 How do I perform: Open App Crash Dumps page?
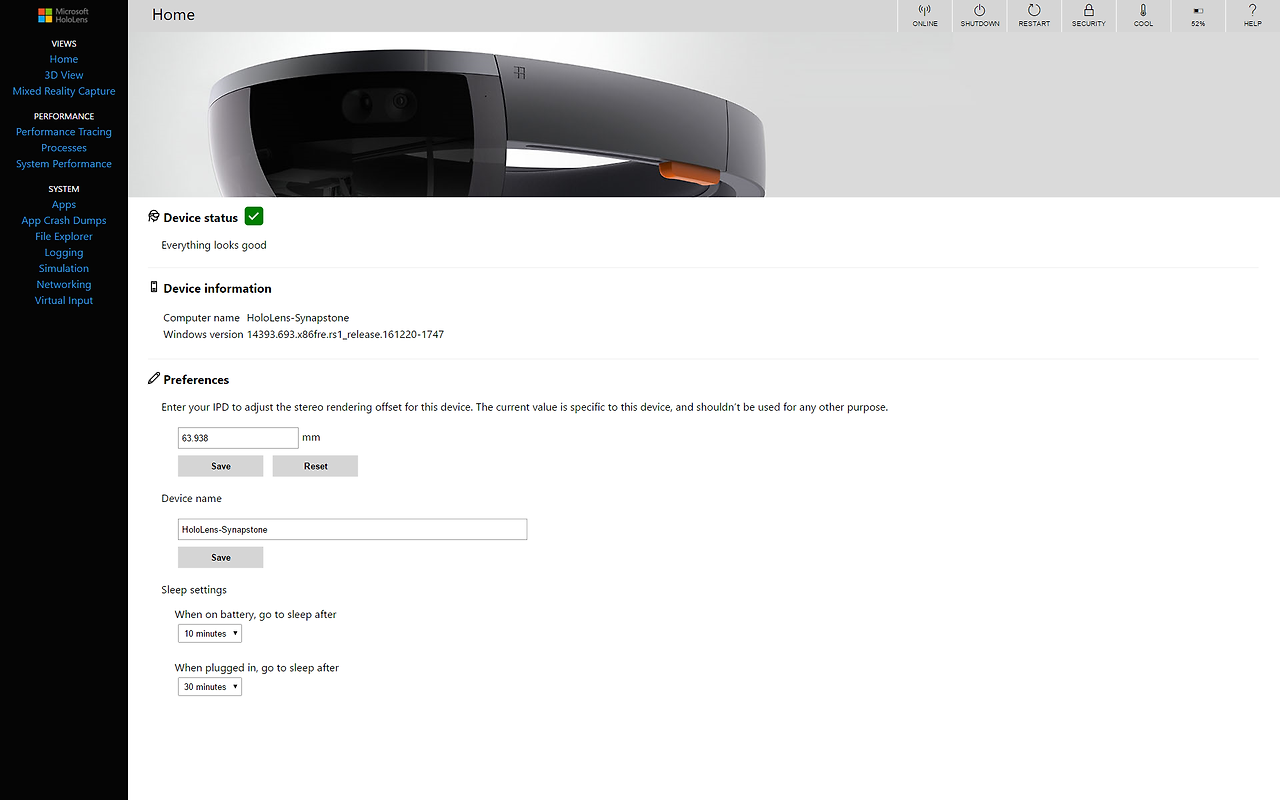click(64, 221)
